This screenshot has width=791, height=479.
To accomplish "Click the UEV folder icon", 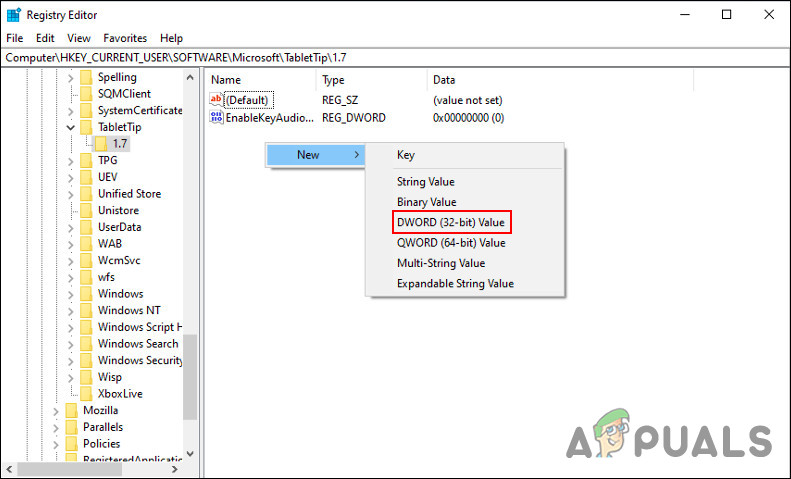I will tap(86, 177).
